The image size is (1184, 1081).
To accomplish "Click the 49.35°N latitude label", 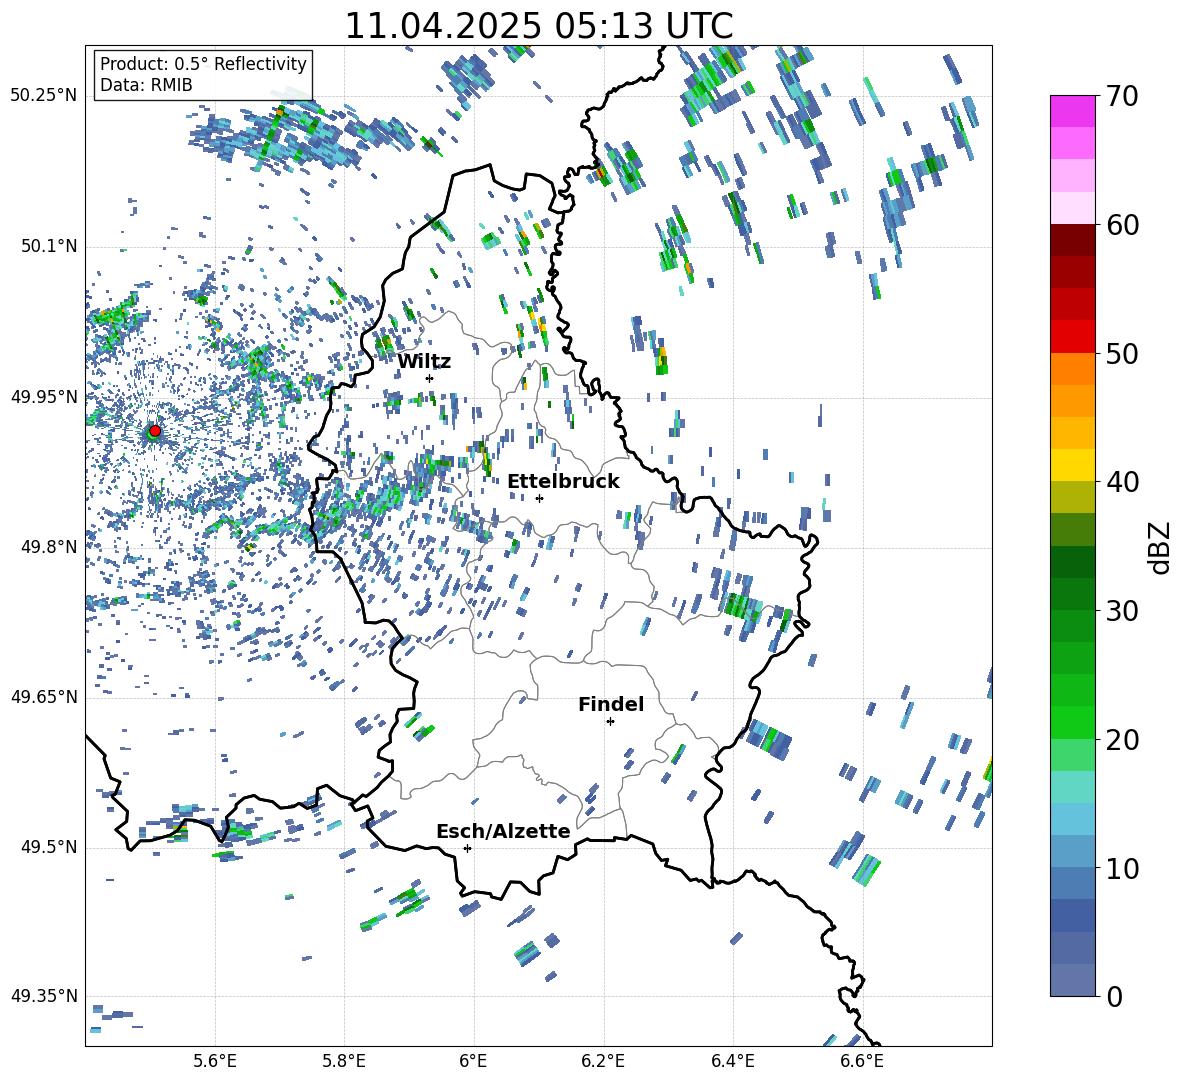I will tap(44, 996).
